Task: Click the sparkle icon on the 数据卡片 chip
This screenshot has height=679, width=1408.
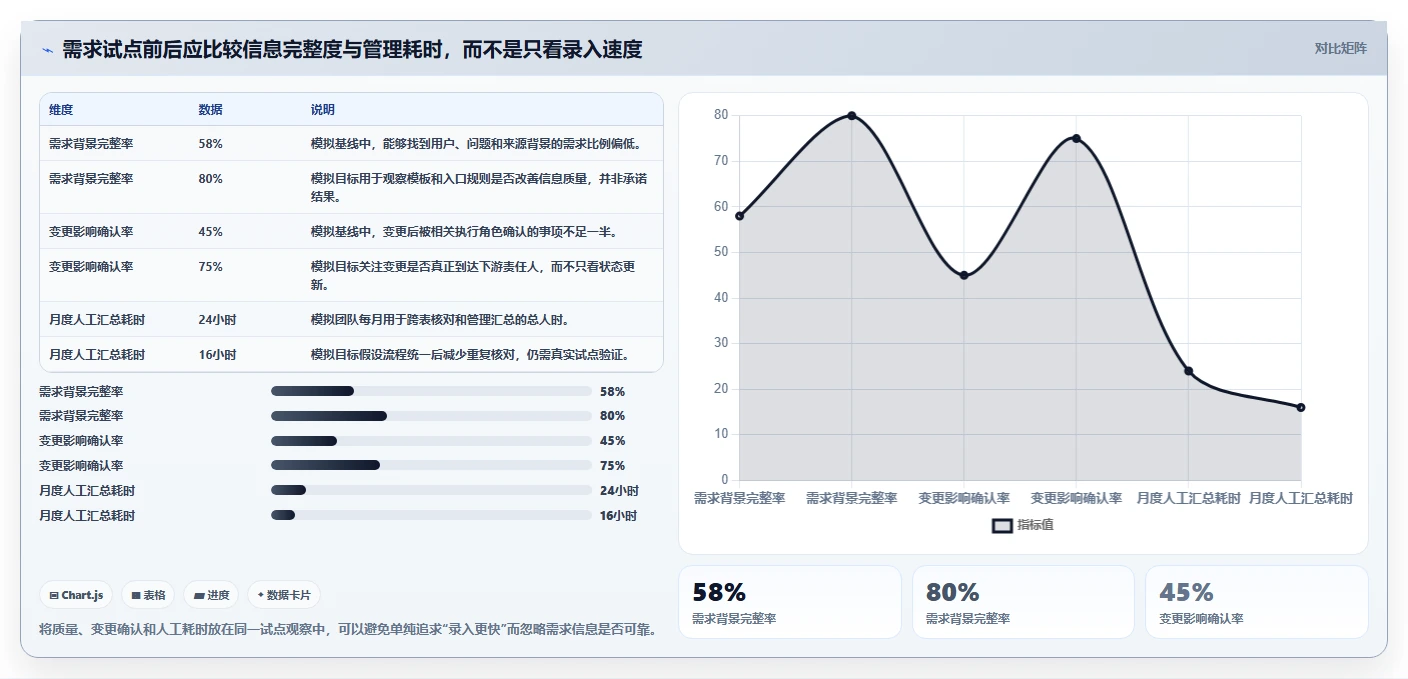Action: [x=260, y=595]
